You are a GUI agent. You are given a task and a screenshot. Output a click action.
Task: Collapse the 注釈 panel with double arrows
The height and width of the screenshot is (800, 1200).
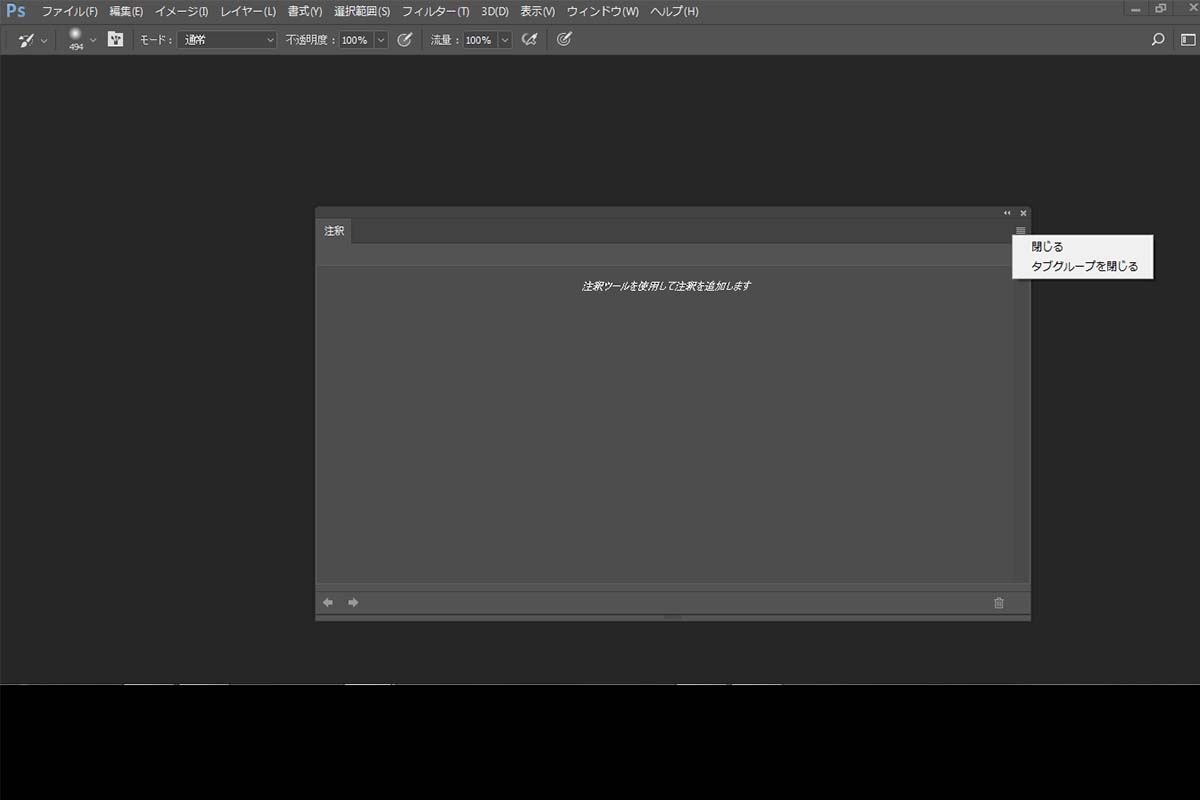click(1007, 213)
